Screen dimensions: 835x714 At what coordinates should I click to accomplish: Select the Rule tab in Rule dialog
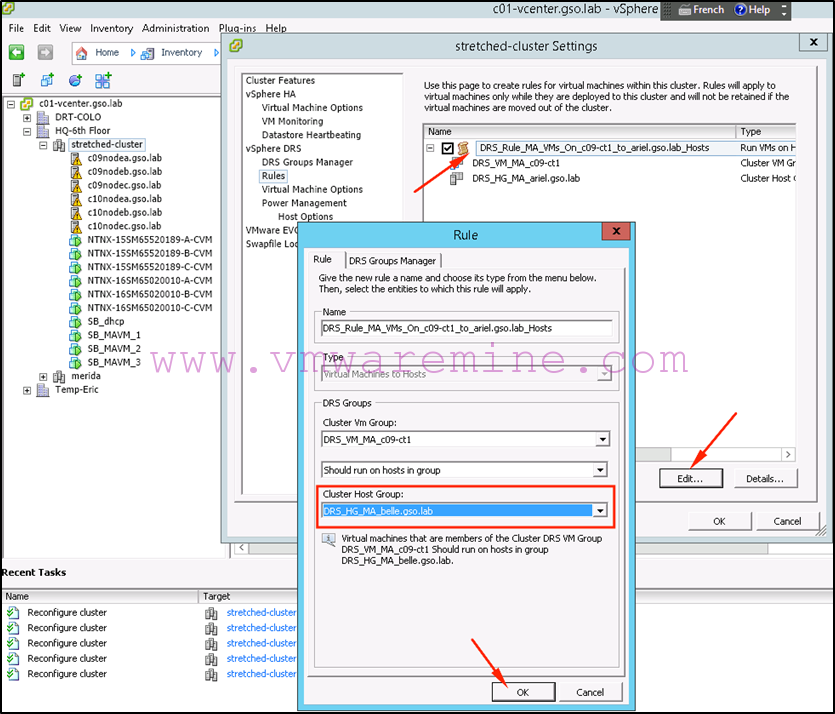(x=322, y=259)
